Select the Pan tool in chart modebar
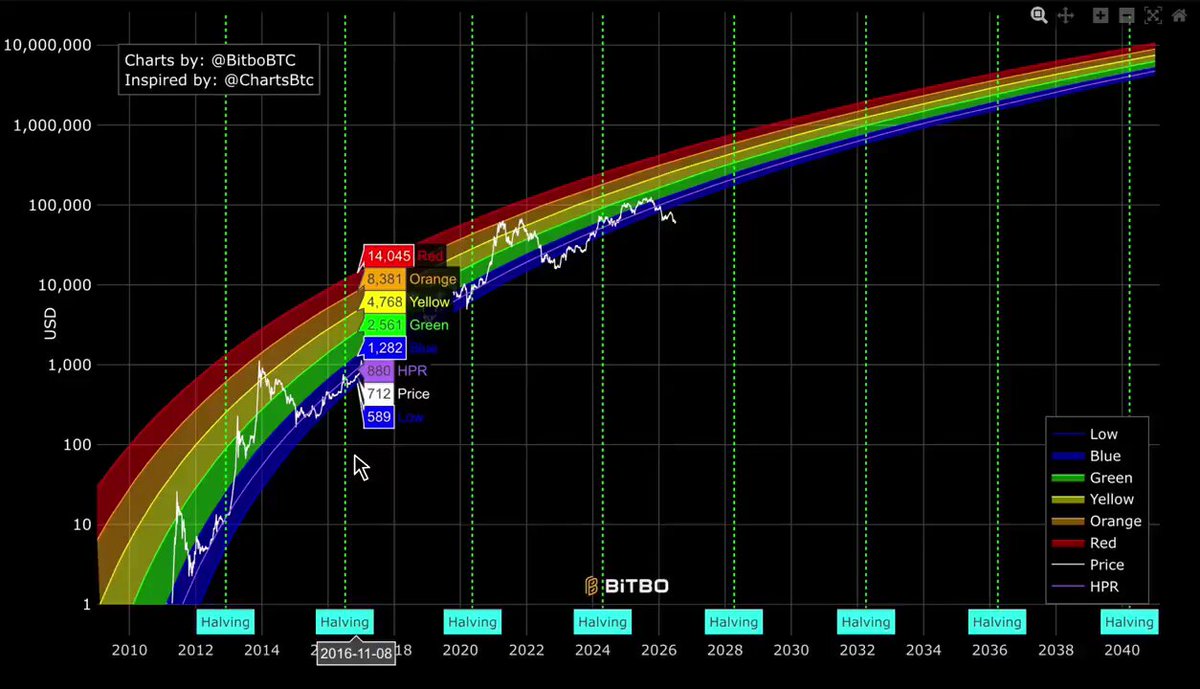This screenshot has width=1200, height=689. coord(1065,15)
